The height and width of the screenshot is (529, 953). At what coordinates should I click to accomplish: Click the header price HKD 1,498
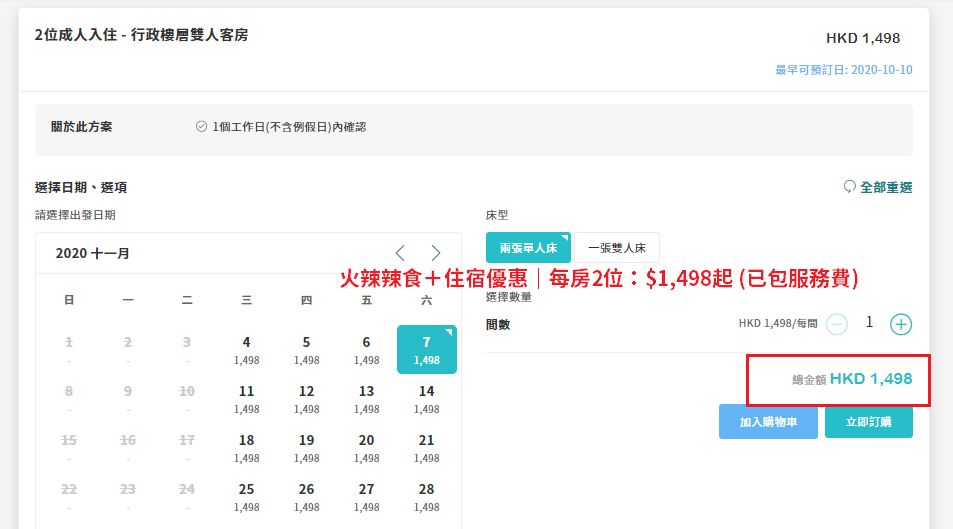pos(863,38)
